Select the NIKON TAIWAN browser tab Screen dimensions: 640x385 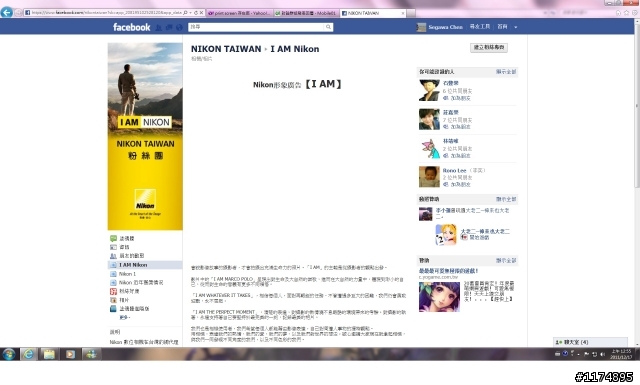click(372, 13)
